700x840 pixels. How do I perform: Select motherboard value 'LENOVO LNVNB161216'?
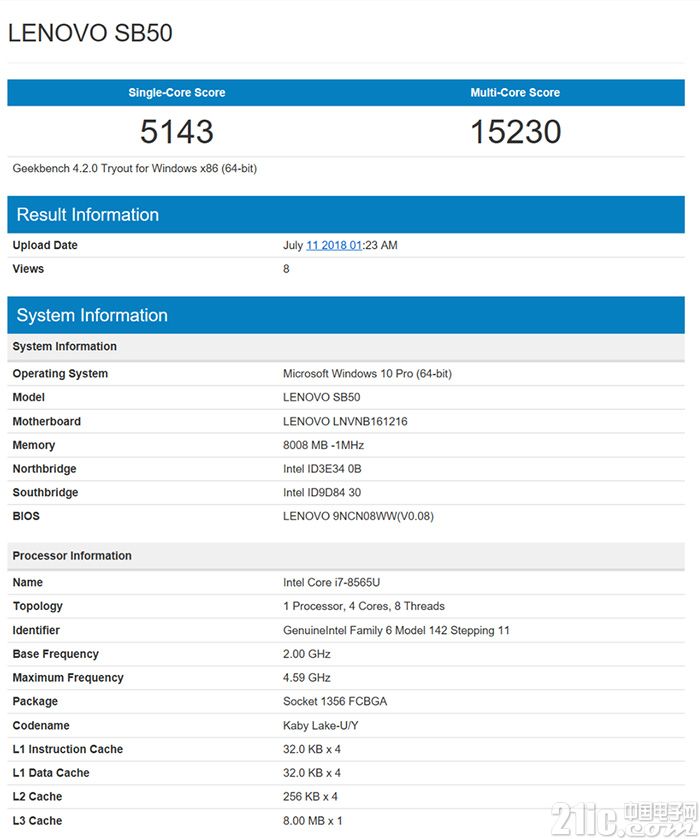coord(345,422)
